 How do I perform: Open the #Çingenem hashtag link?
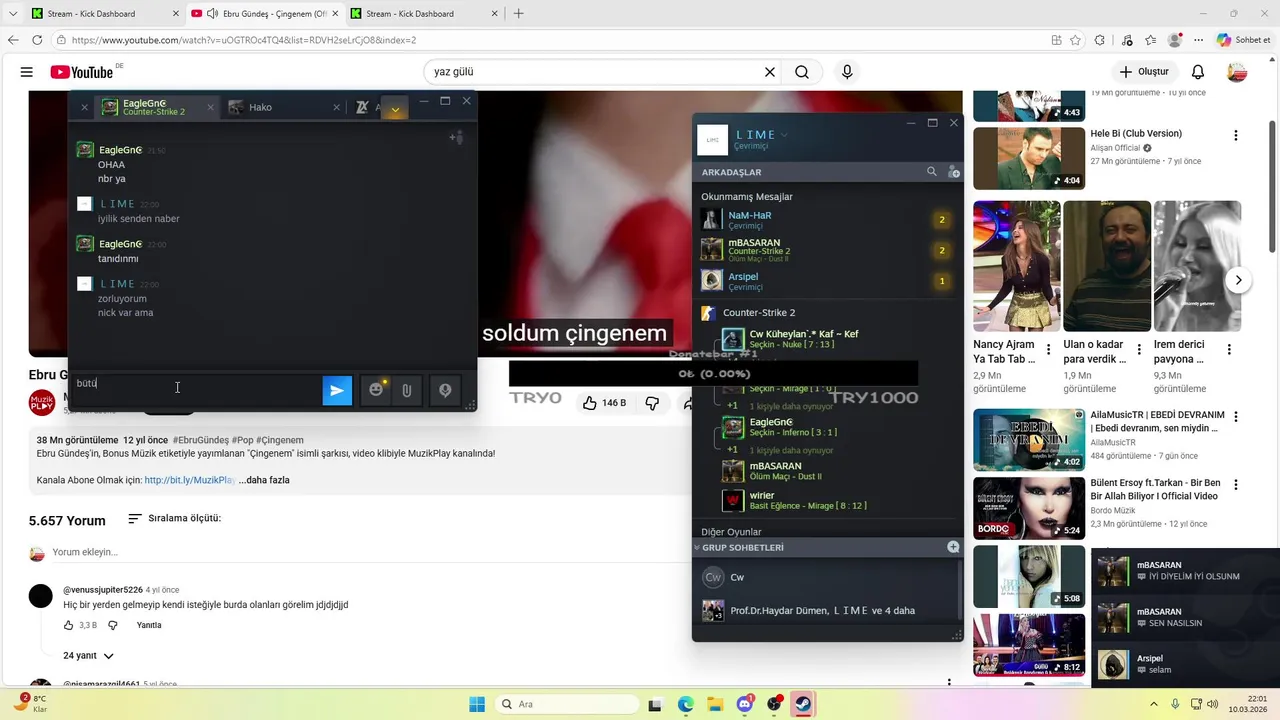[x=280, y=440]
